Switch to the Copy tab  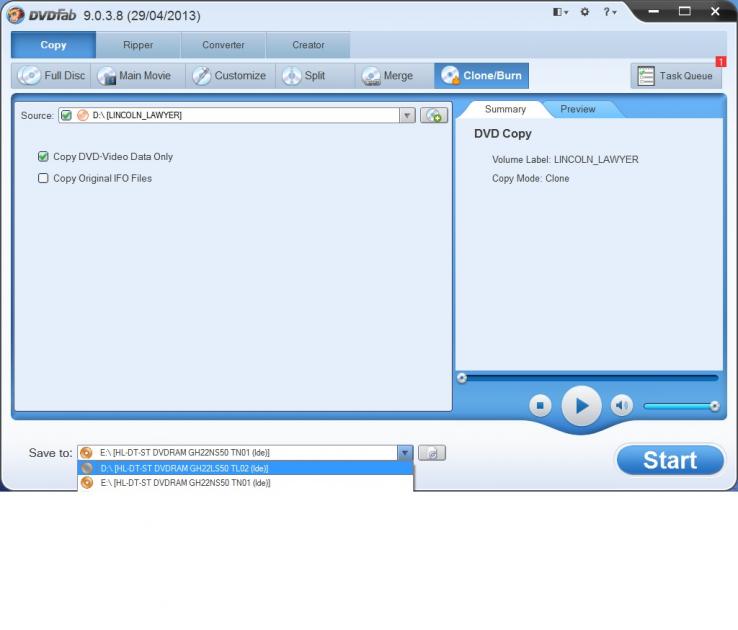coord(54,45)
